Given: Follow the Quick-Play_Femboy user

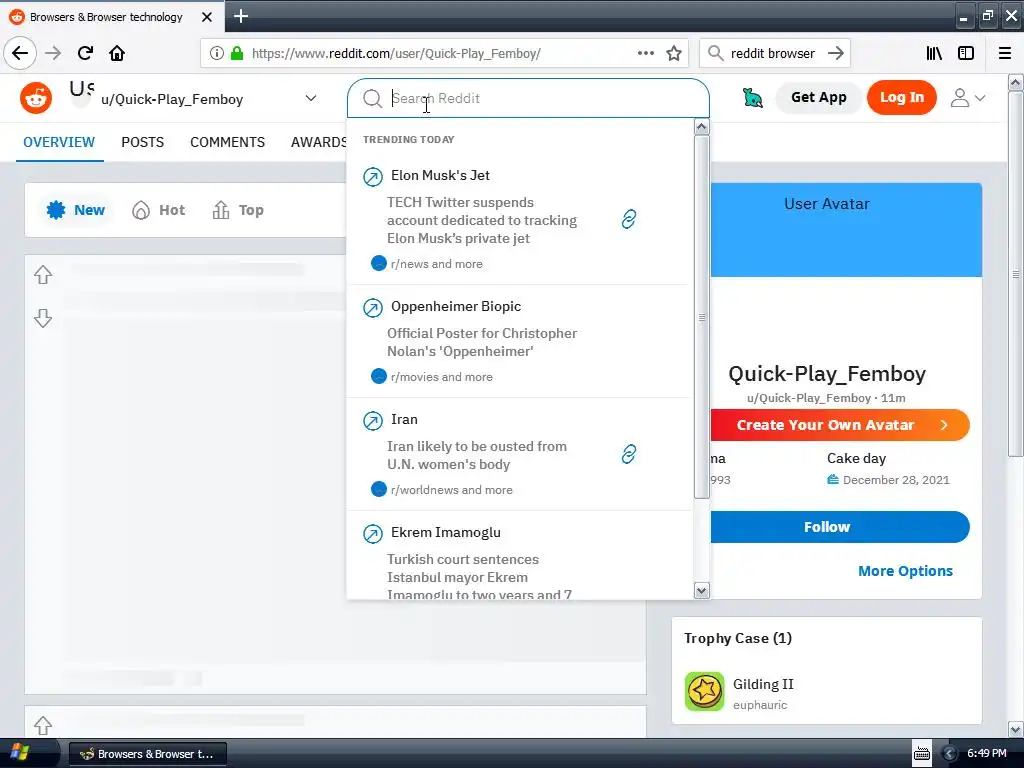Looking at the screenshot, I should [x=840, y=527].
